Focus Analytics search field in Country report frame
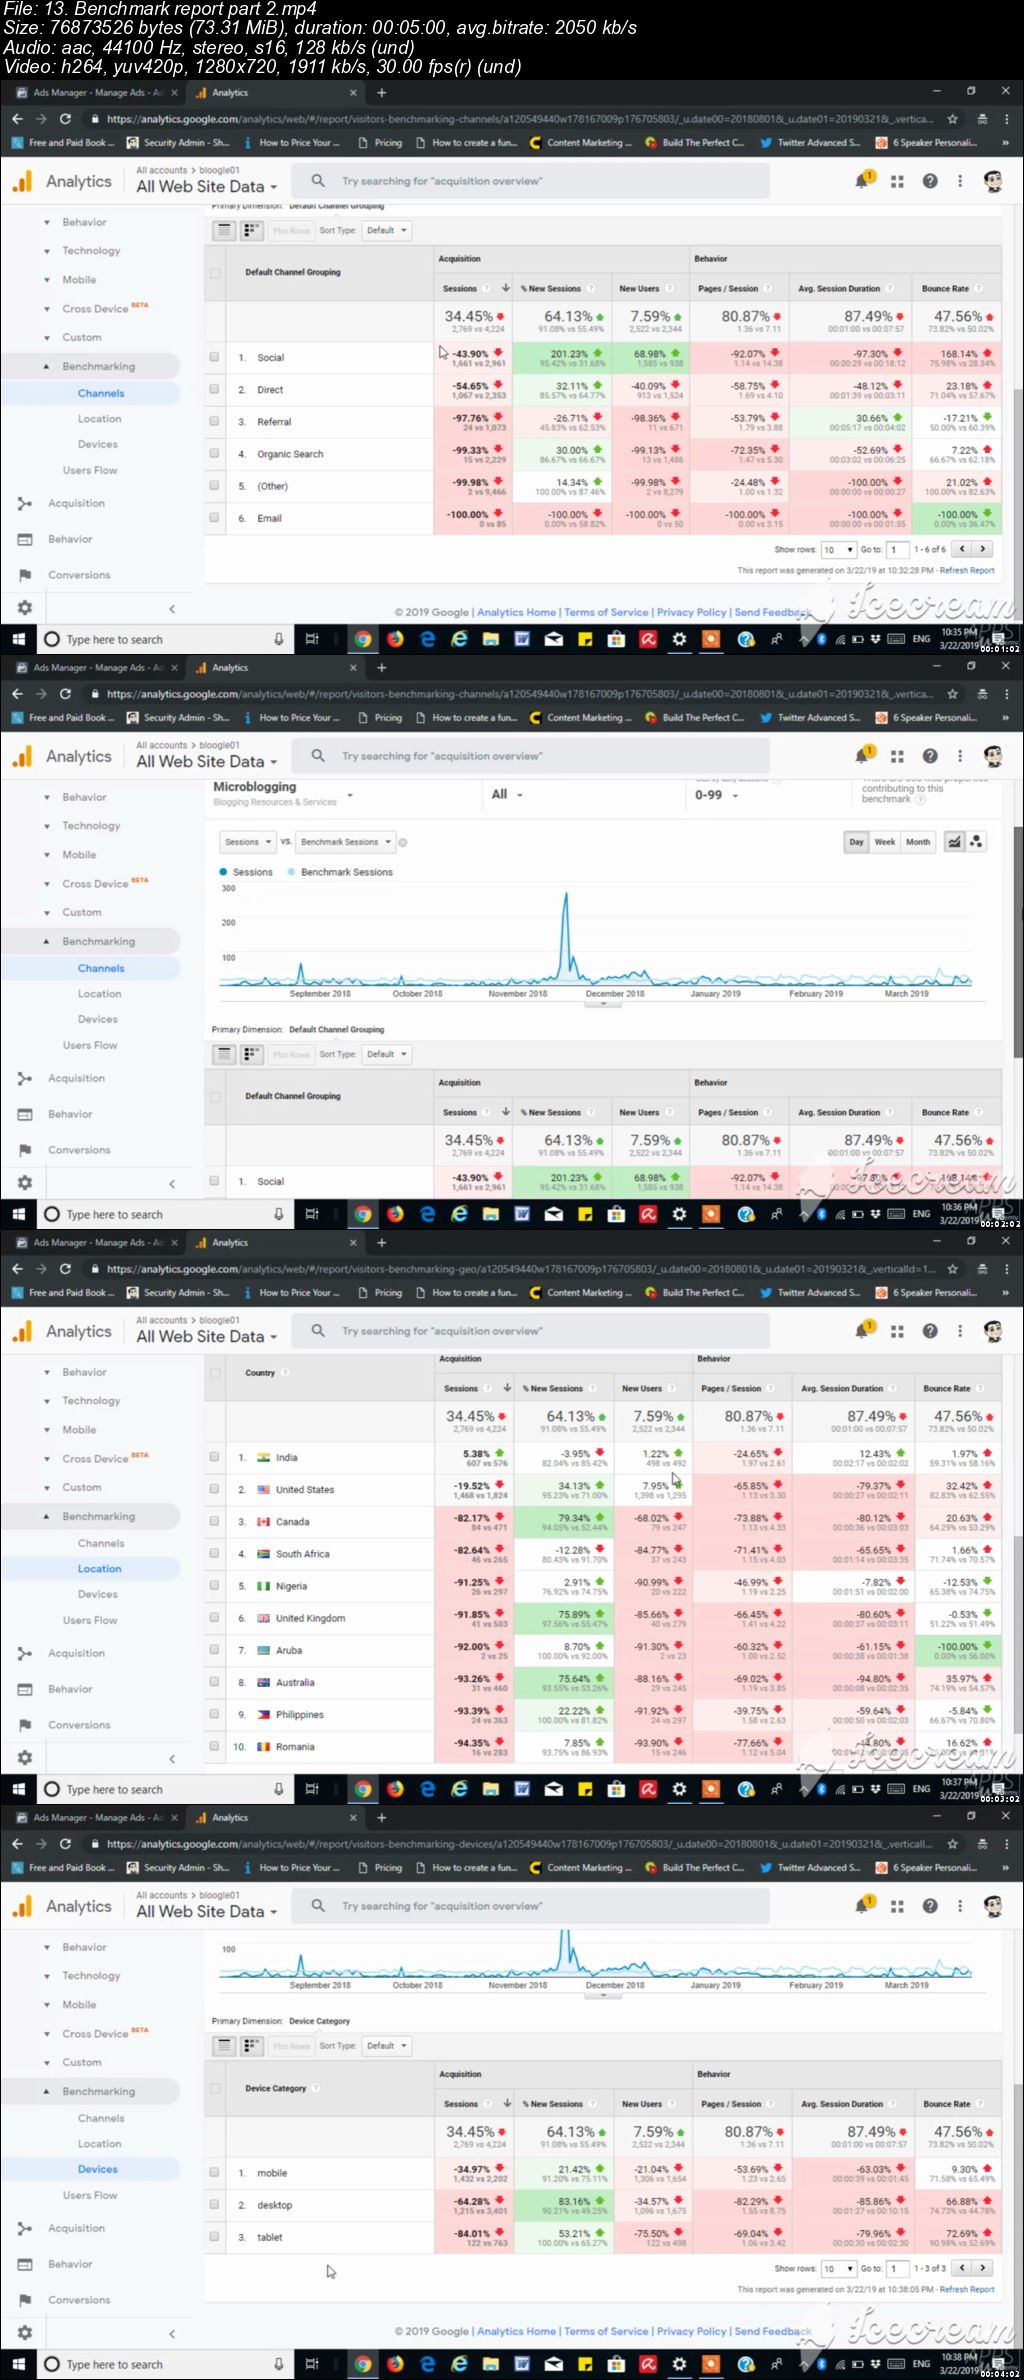The height and width of the screenshot is (2380, 1024). pyautogui.click(x=530, y=1331)
